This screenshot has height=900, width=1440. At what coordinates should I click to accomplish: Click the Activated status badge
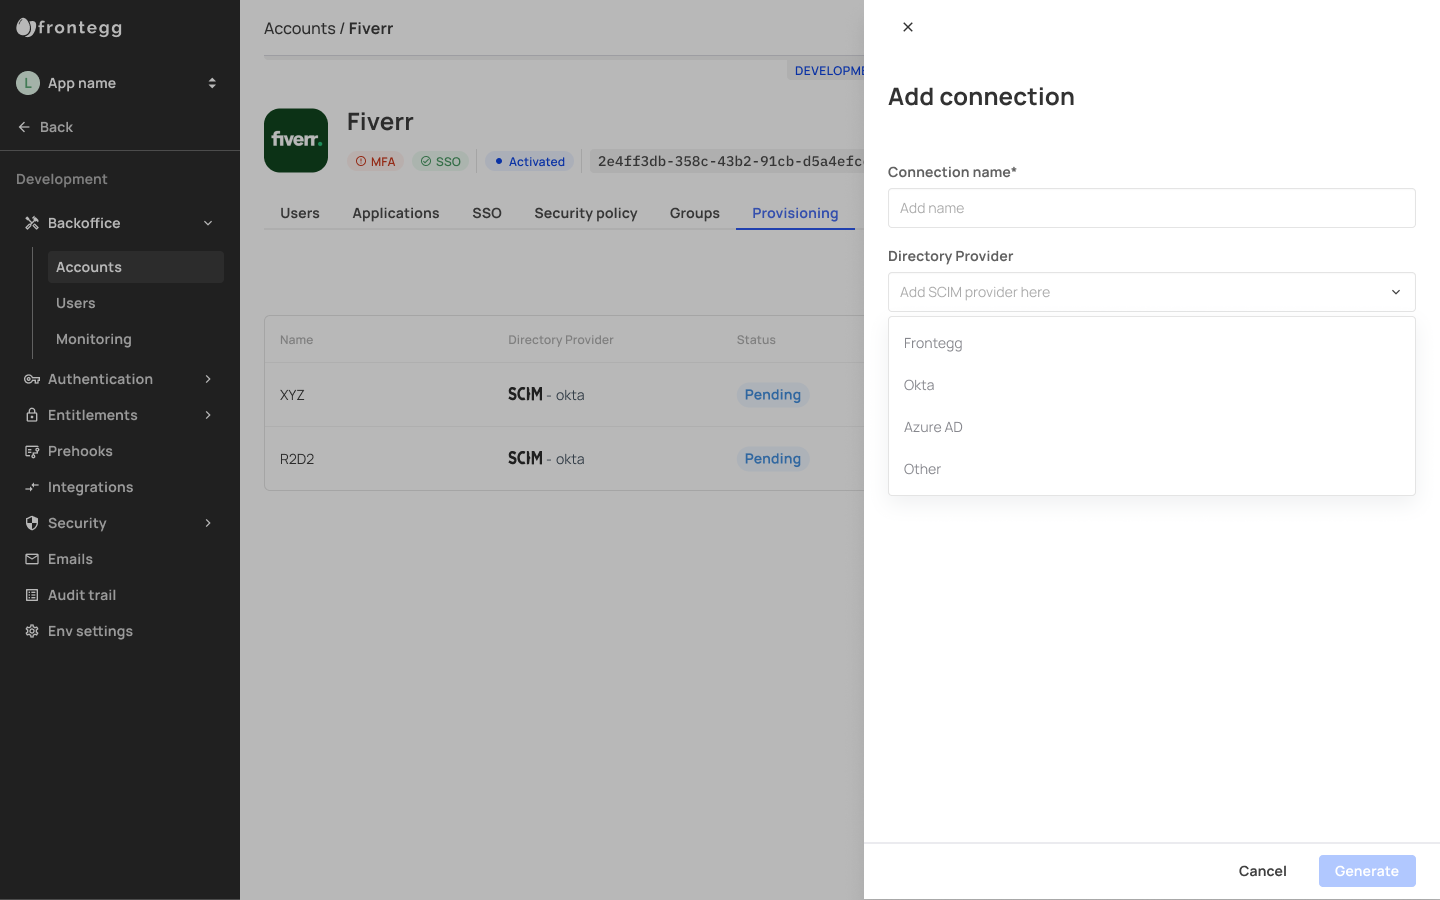(530, 161)
